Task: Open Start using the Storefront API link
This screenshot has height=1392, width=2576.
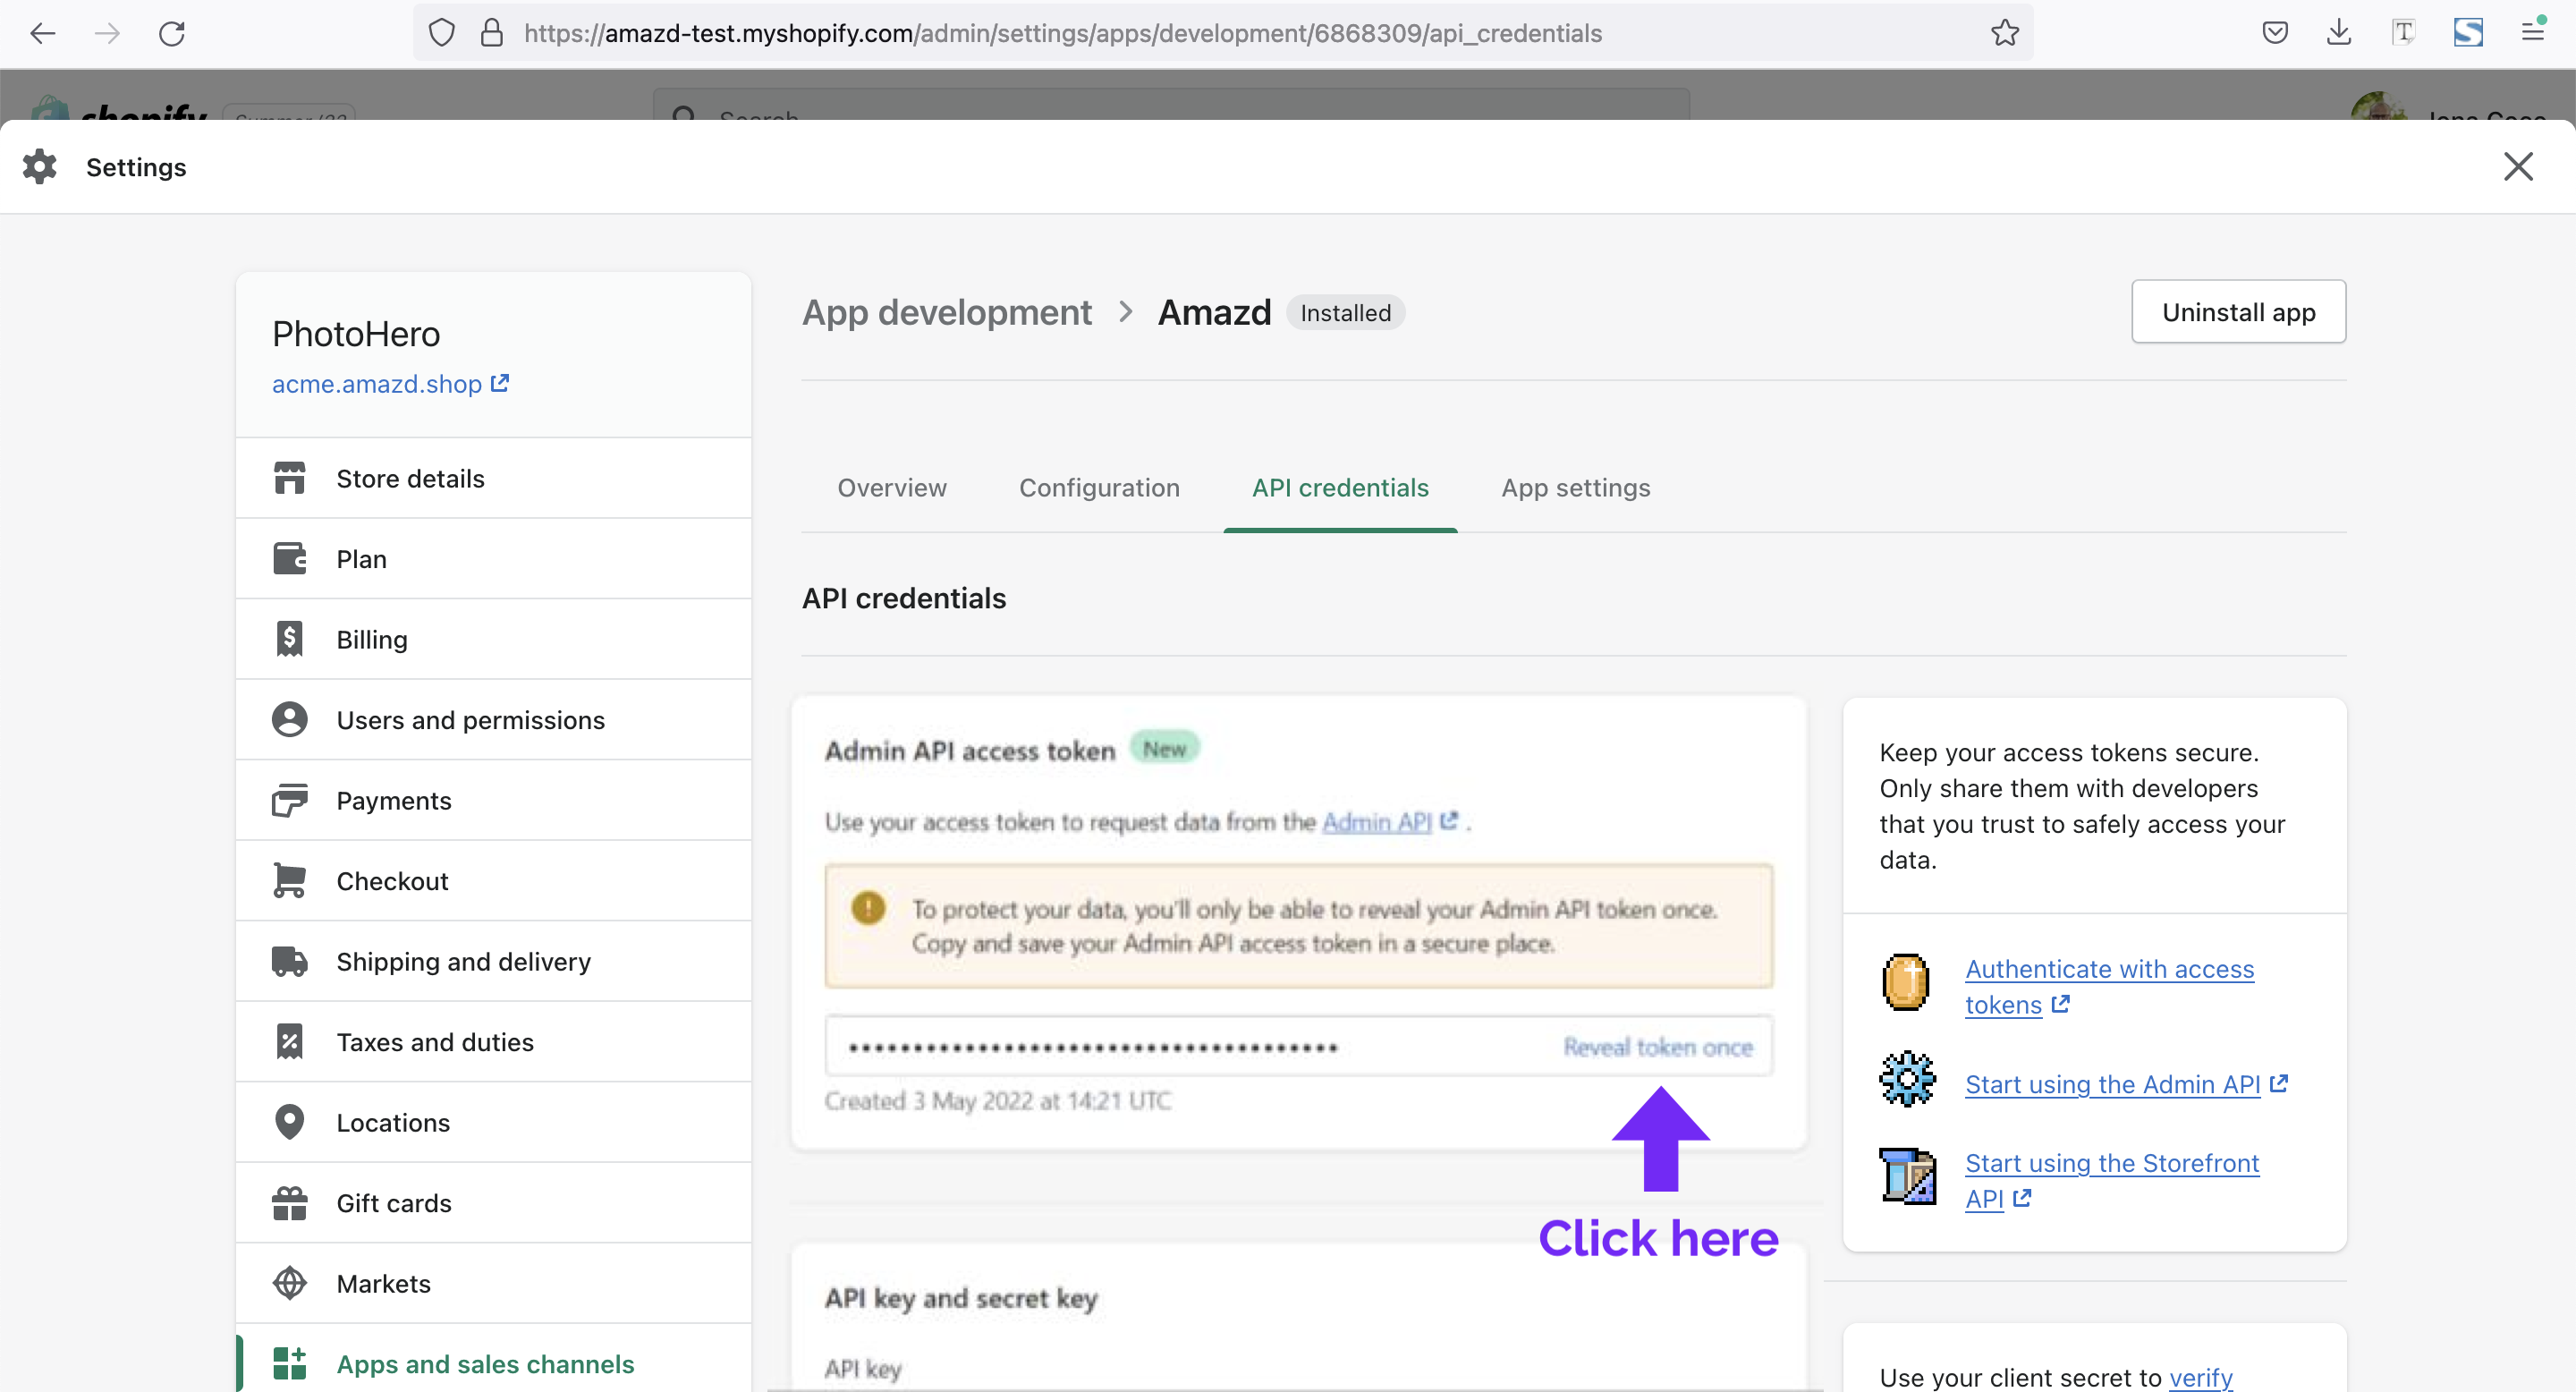Action: 2111,1180
